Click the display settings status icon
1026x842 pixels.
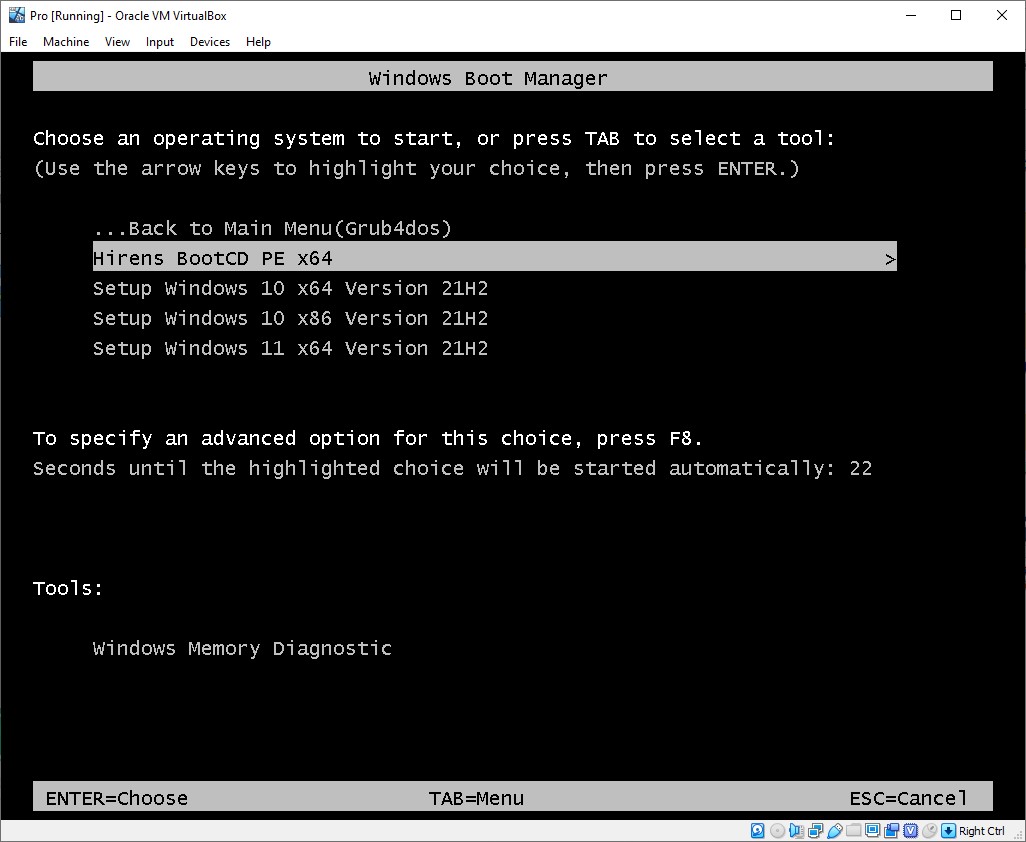(872, 830)
